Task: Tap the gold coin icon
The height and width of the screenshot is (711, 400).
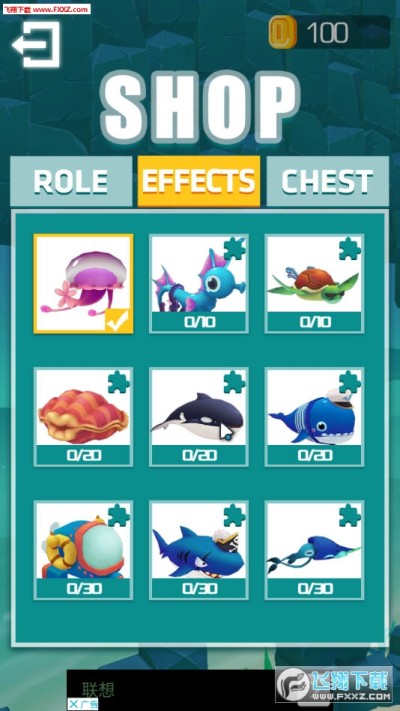Action: tap(282, 32)
